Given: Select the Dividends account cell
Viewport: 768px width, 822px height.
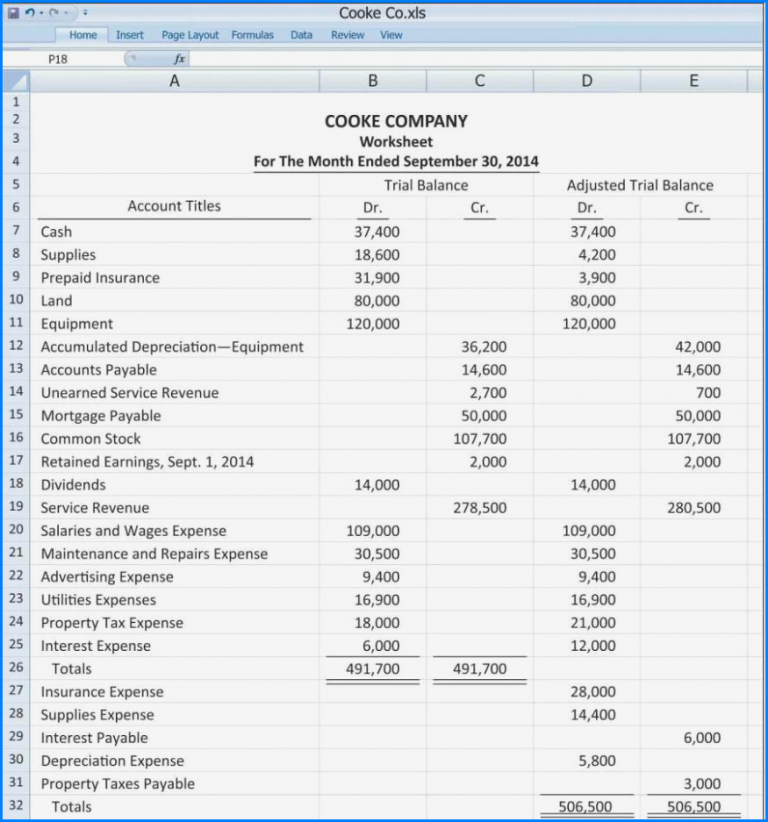Looking at the screenshot, I should coord(175,485).
